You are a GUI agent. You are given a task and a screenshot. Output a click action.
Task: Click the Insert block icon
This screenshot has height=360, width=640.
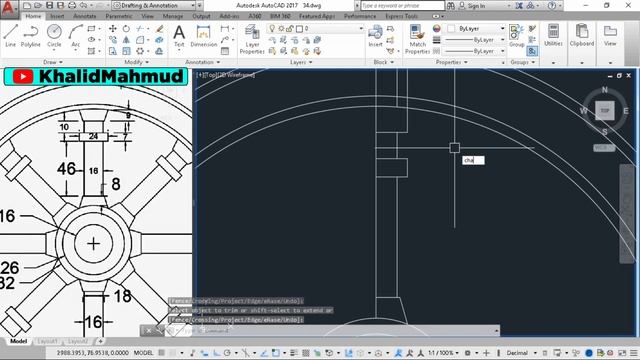point(375,36)
